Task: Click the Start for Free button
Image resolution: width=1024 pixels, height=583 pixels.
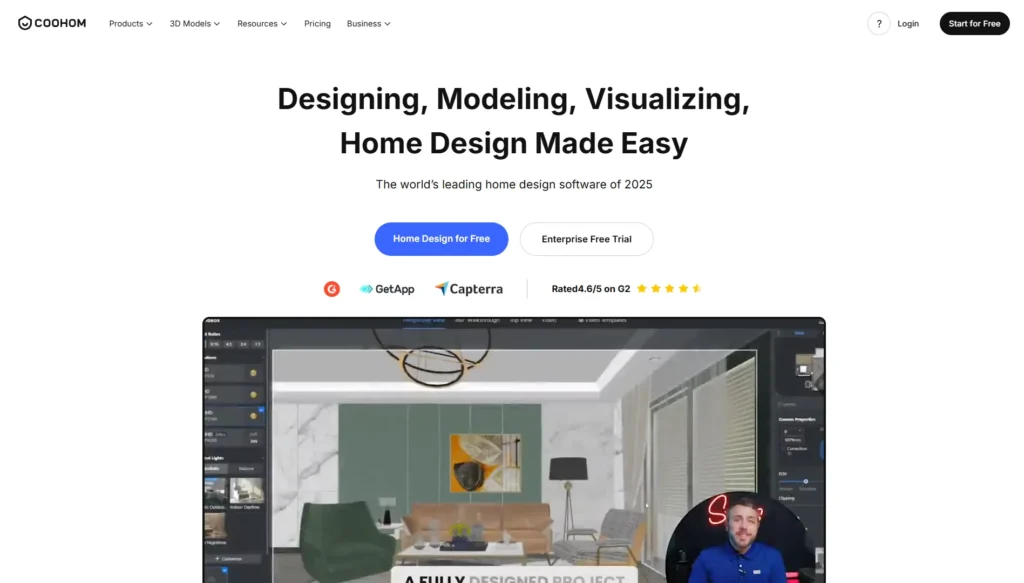Action: 974,24
